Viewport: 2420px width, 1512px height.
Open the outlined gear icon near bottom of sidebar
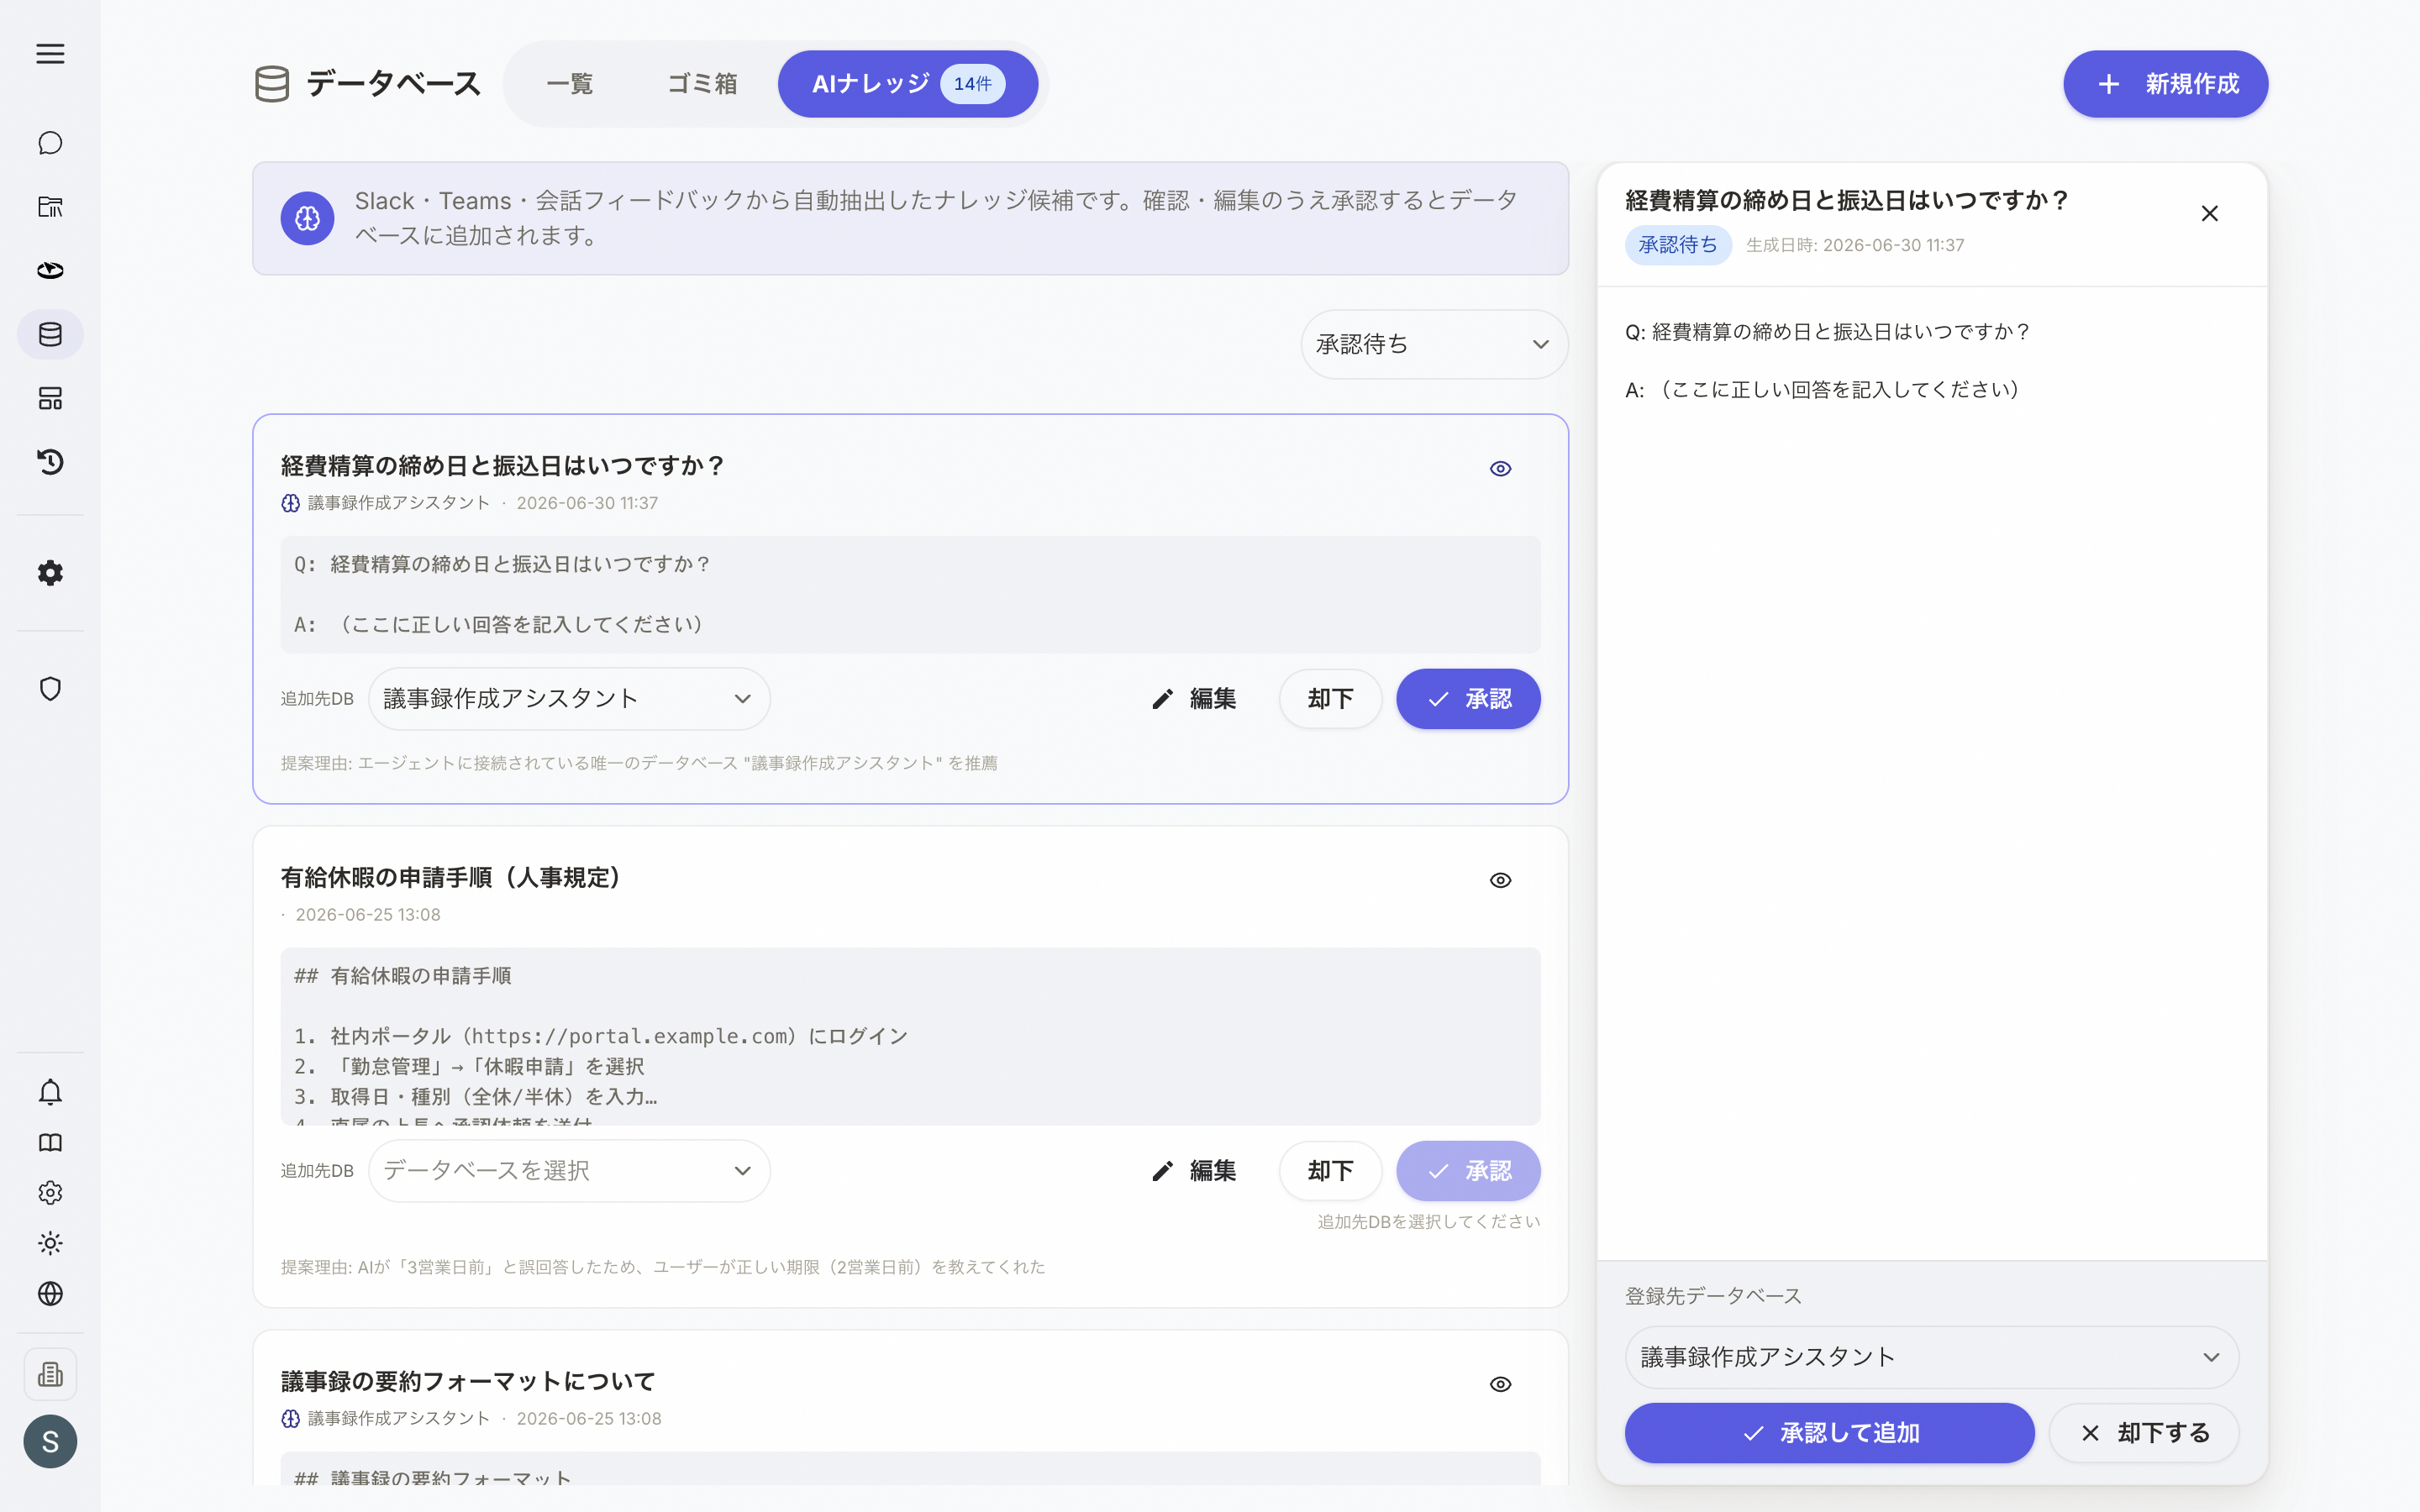pyautogui.click(x=50, y=1193)
